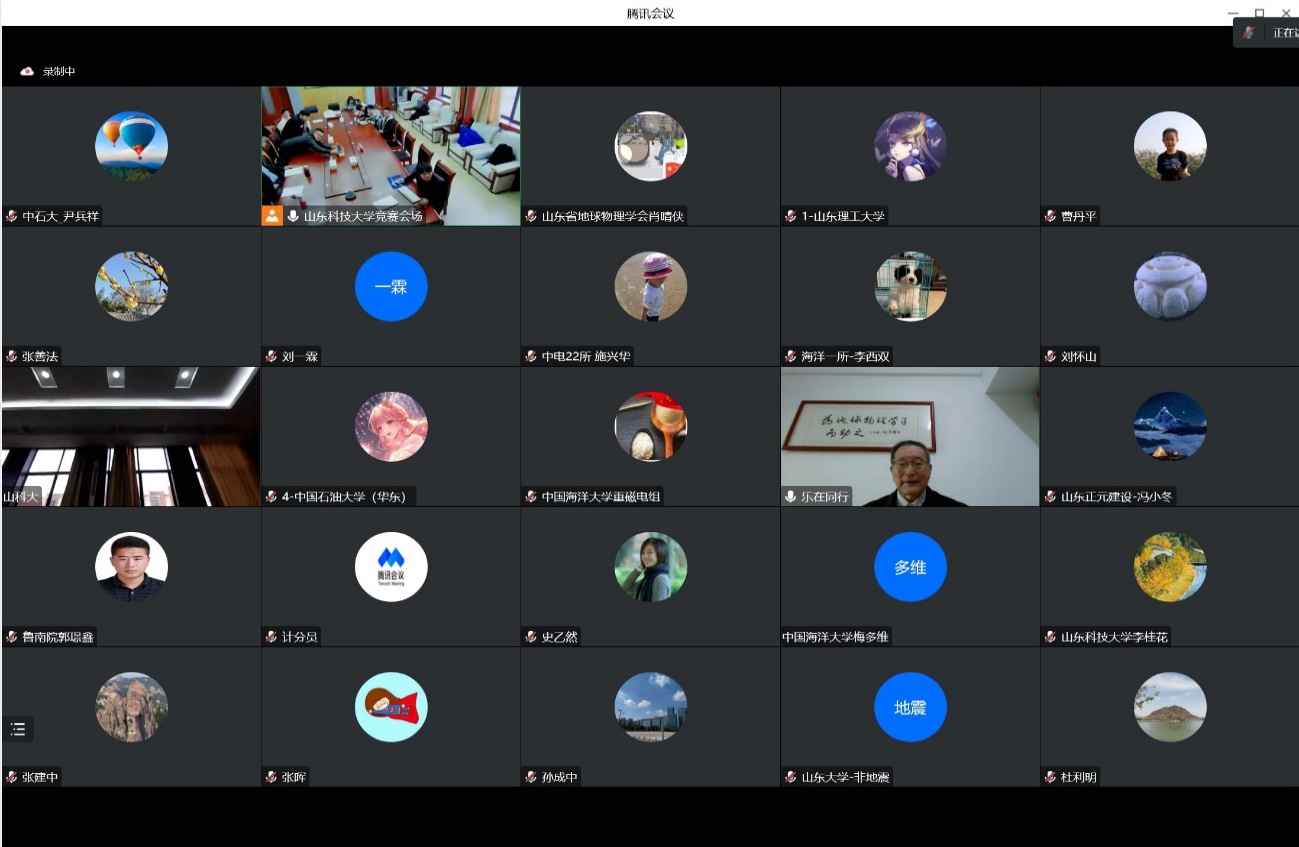Click muted mic icon next to 杜利明
This screenshot has height=847, width=1299.
[1051, 777]
